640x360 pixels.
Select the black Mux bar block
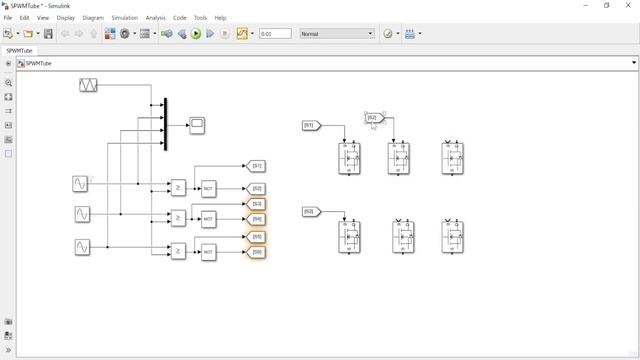point(165,124)
